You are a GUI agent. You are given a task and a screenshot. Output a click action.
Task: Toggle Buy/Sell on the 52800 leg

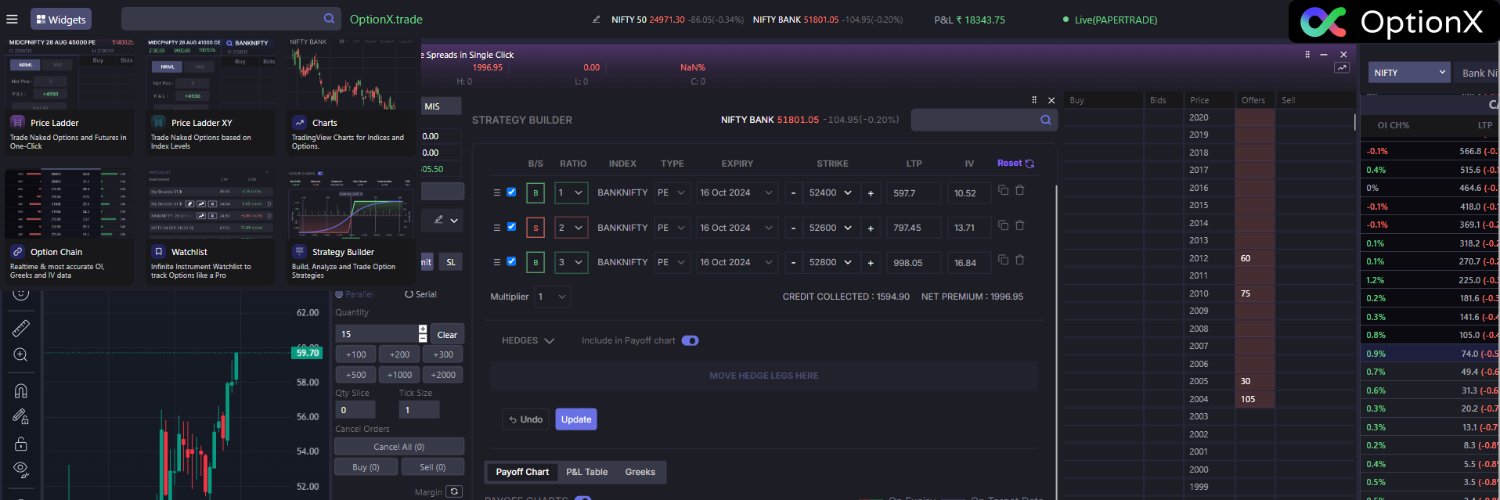(x=535, y=263)
